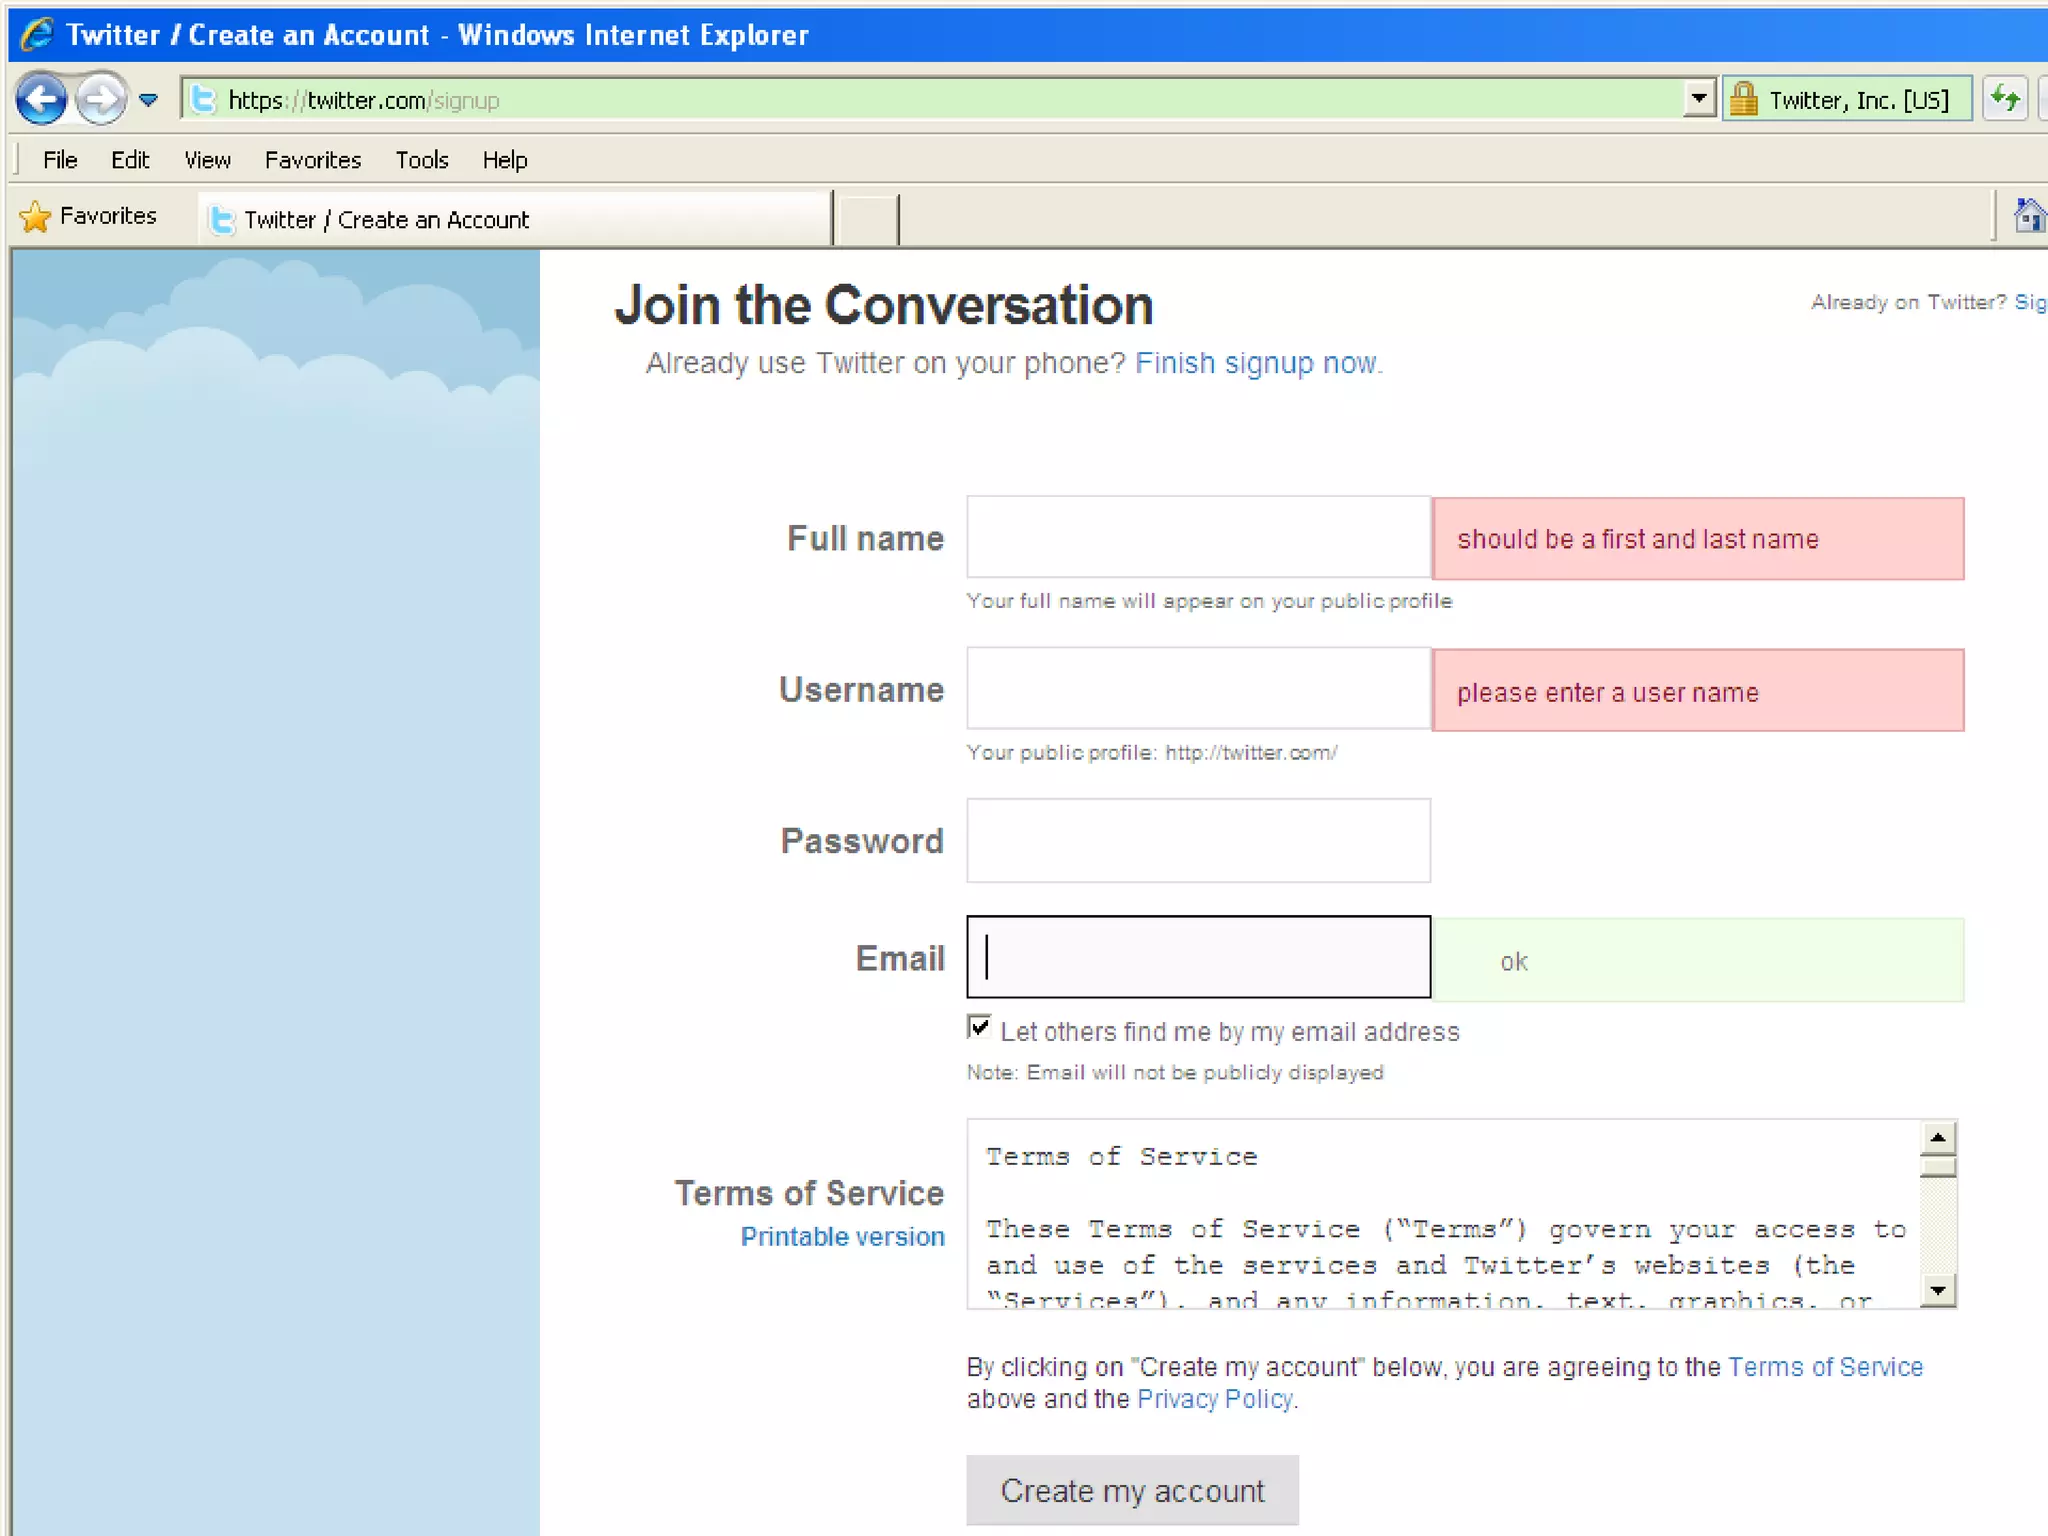Click the Printable version link

point(842,1237)
